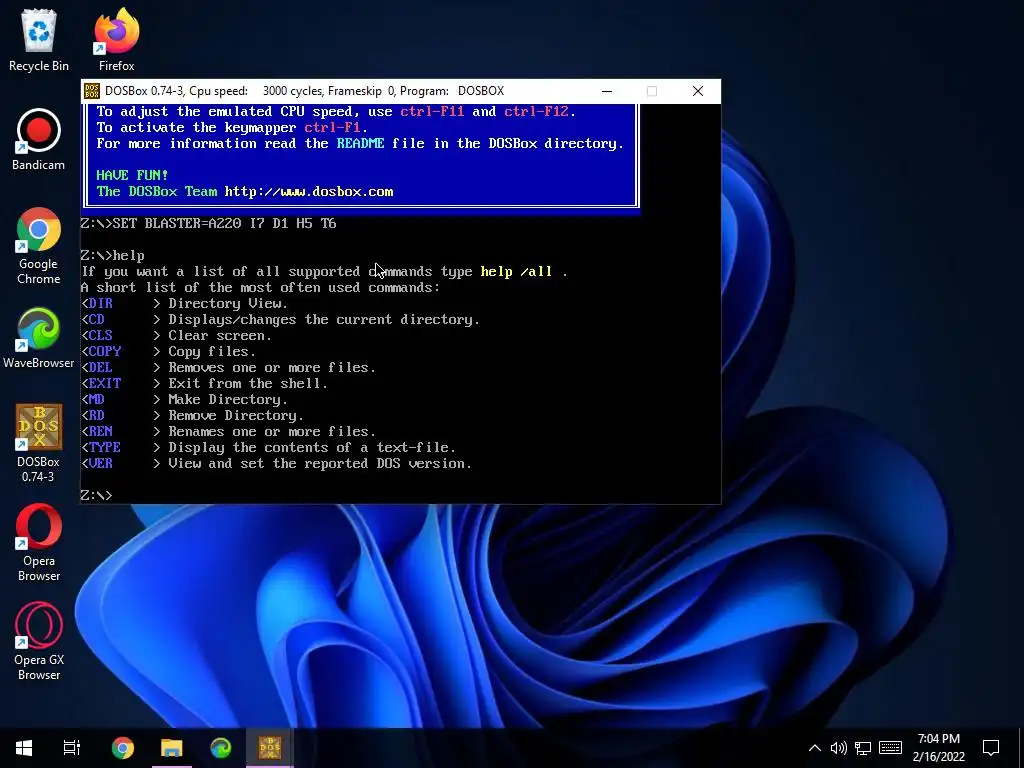Click 'Exit from the shell.' text
This screenshot has width=1024, height=768.
point(248,383)
